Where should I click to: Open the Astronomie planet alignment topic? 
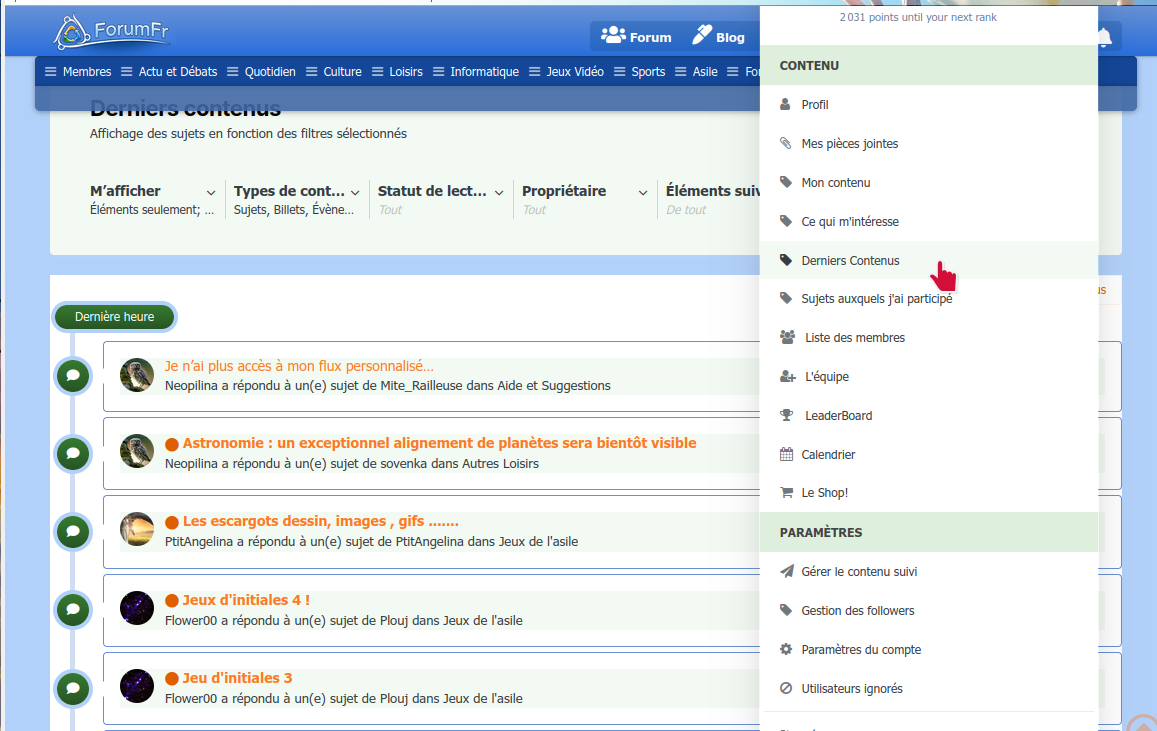(439, 443)
